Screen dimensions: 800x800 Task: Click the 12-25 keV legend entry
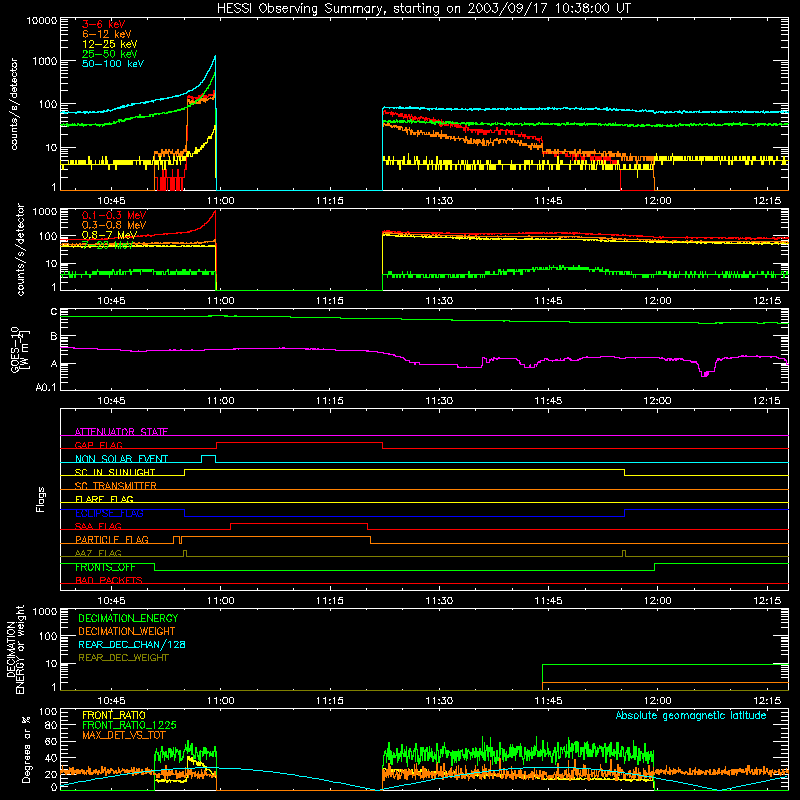pos(110,44)
